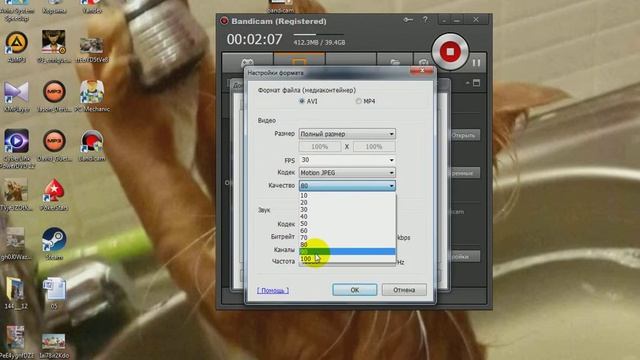Screen dimensions: 640x360
Task: Click the Открыть button in Bandicam window
Action: click(x=464, y=135)
